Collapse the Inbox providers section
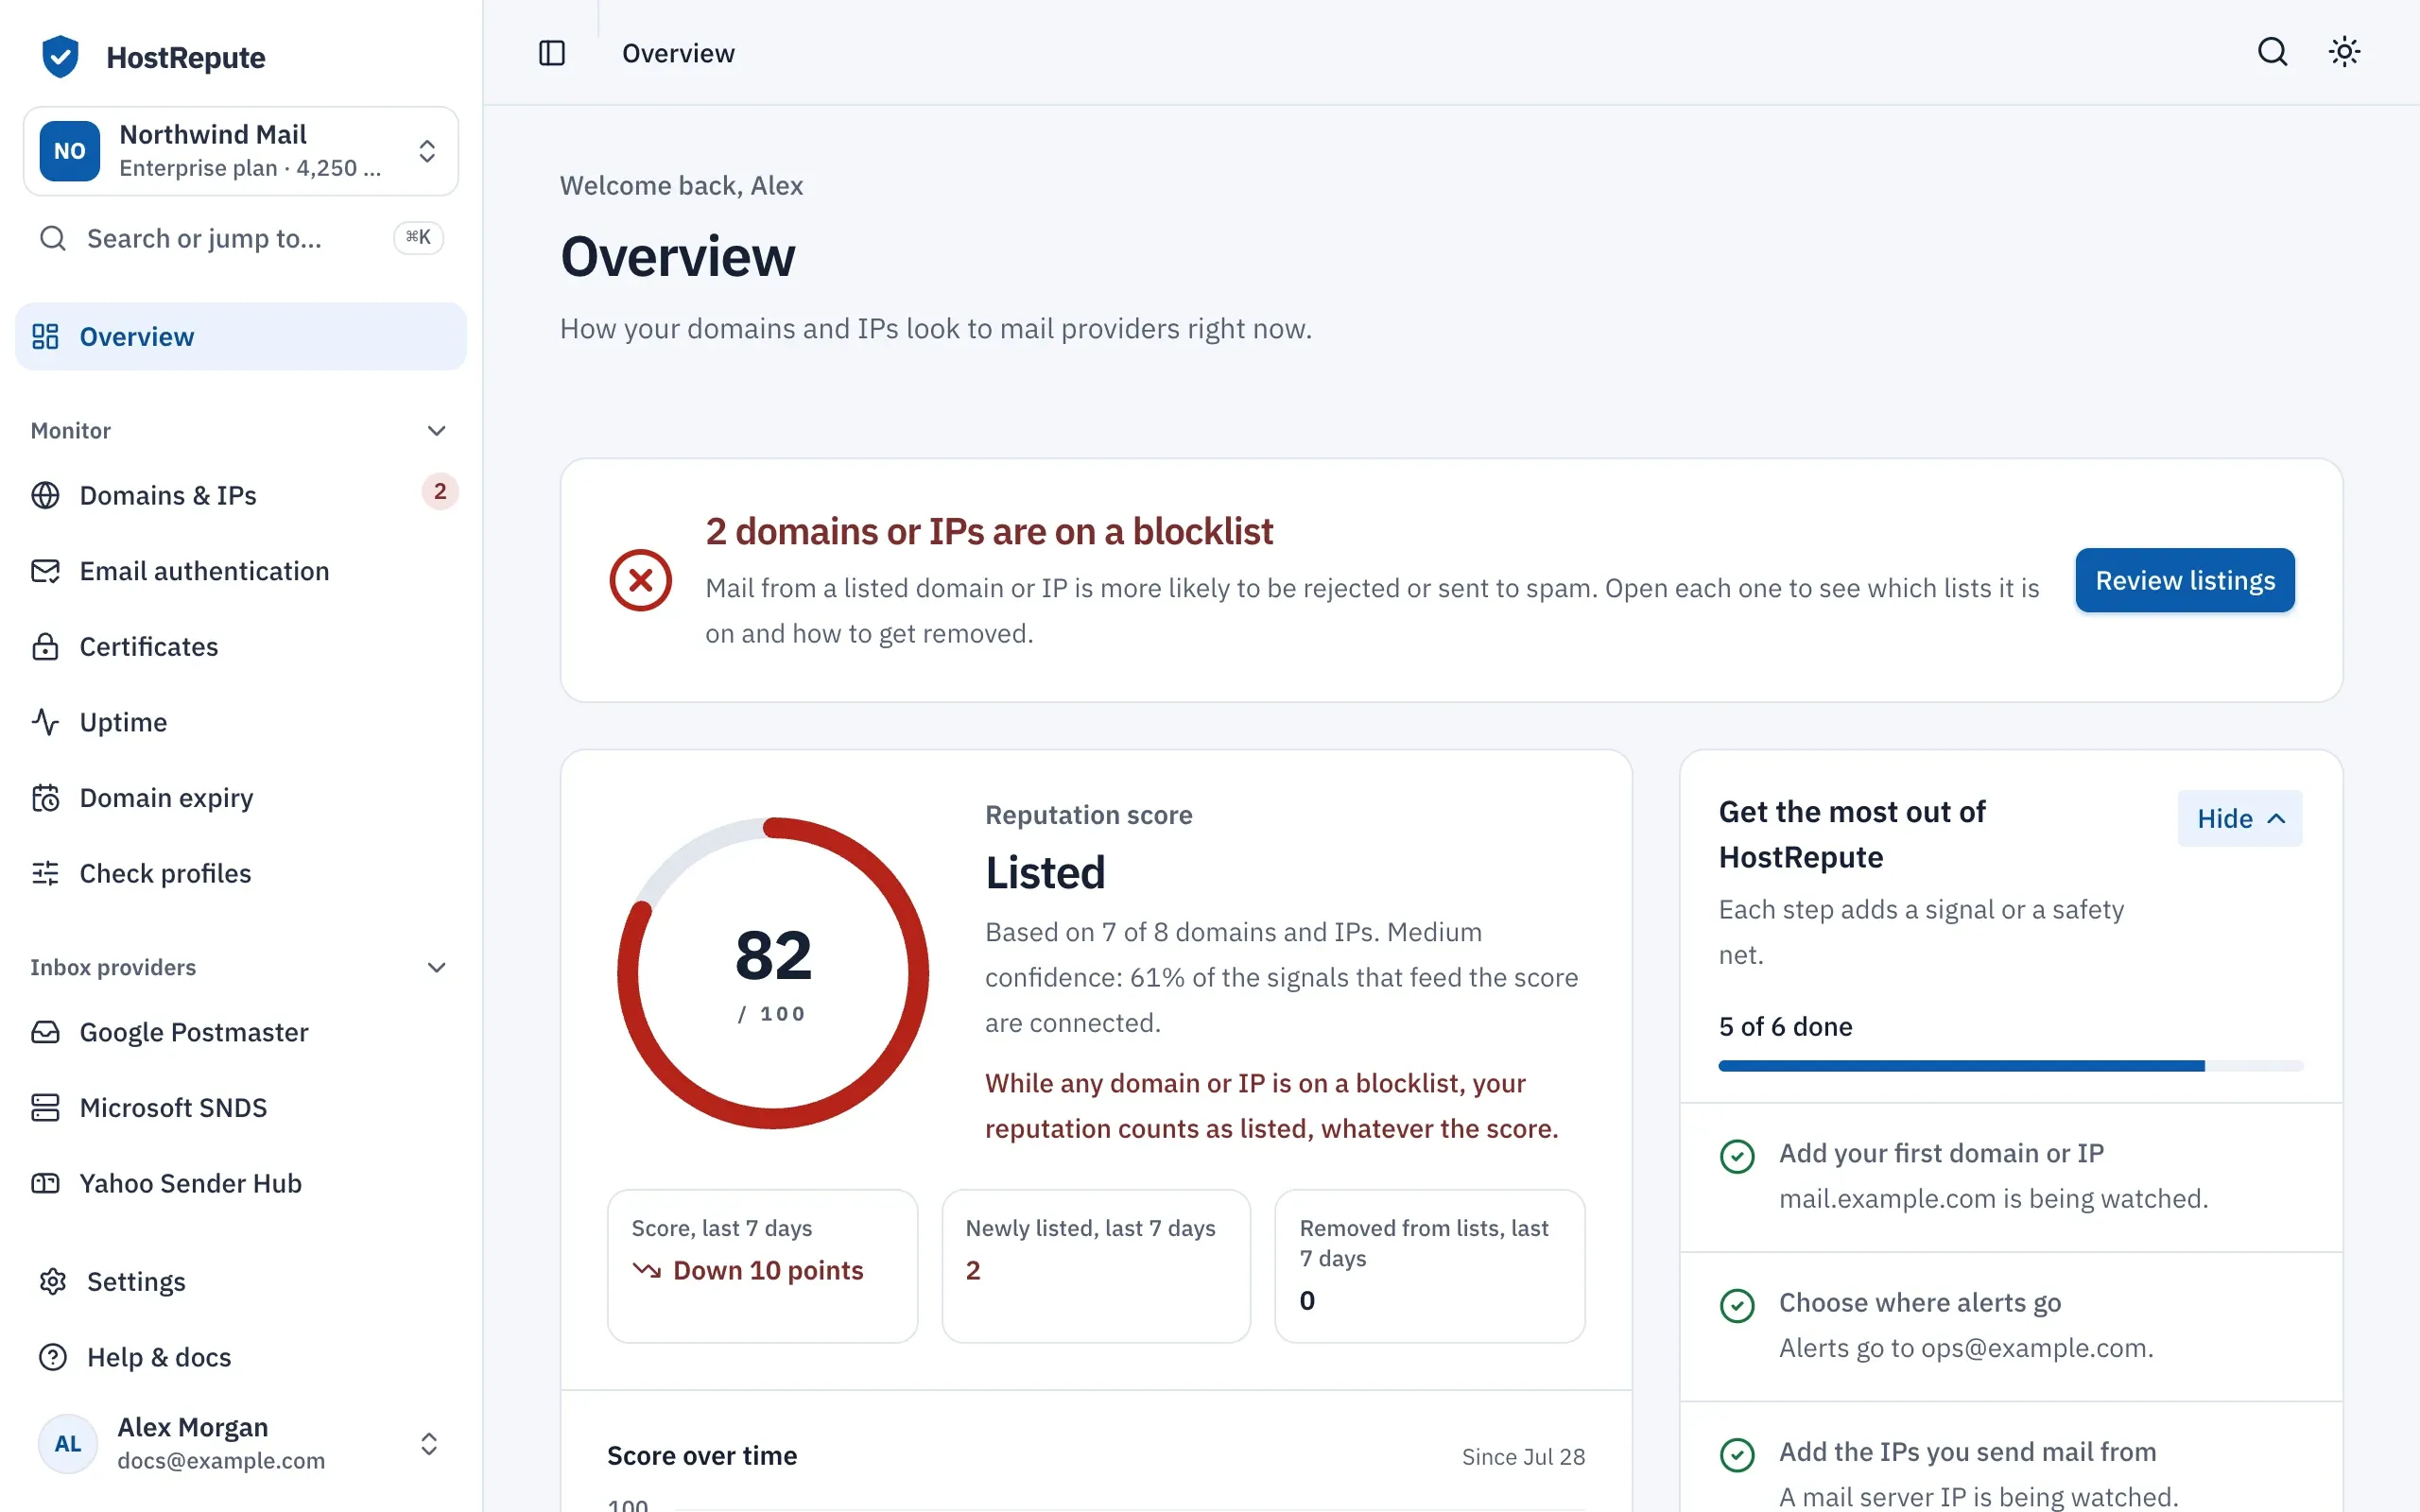The image size is (2420, 1512). point(436,968)
